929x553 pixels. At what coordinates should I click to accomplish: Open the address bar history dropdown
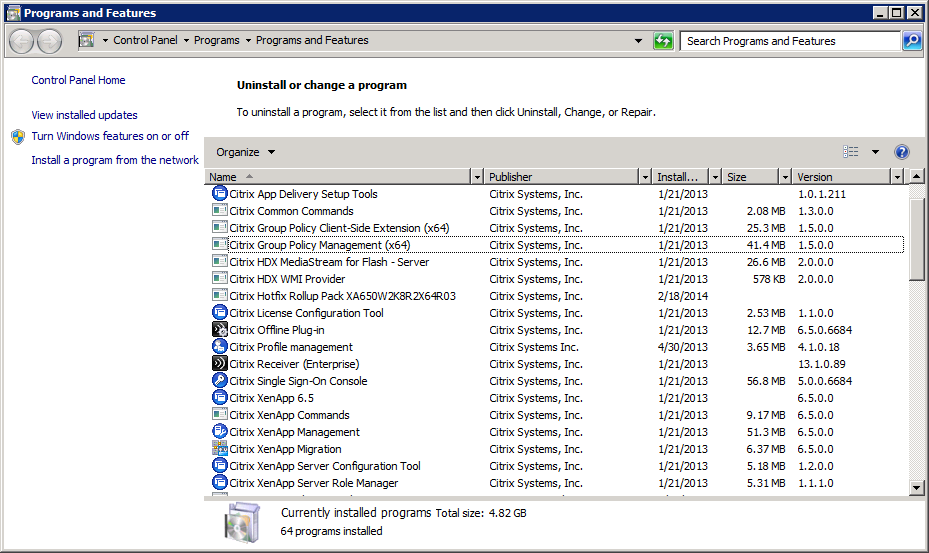(639, 41)
